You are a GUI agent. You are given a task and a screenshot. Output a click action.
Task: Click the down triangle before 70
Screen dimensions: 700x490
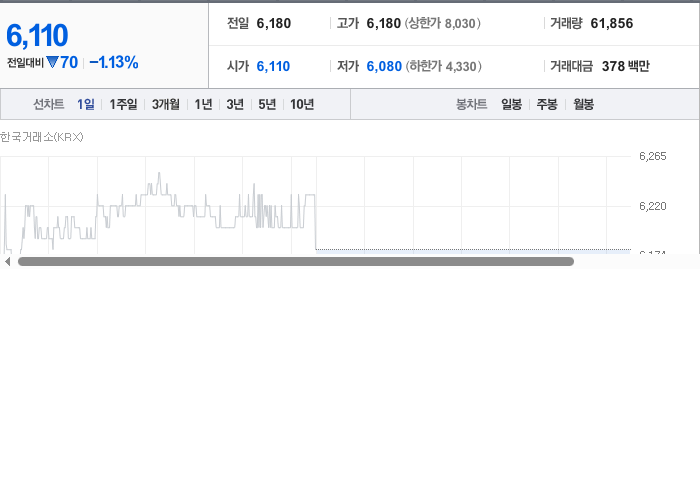coord(52,62)
